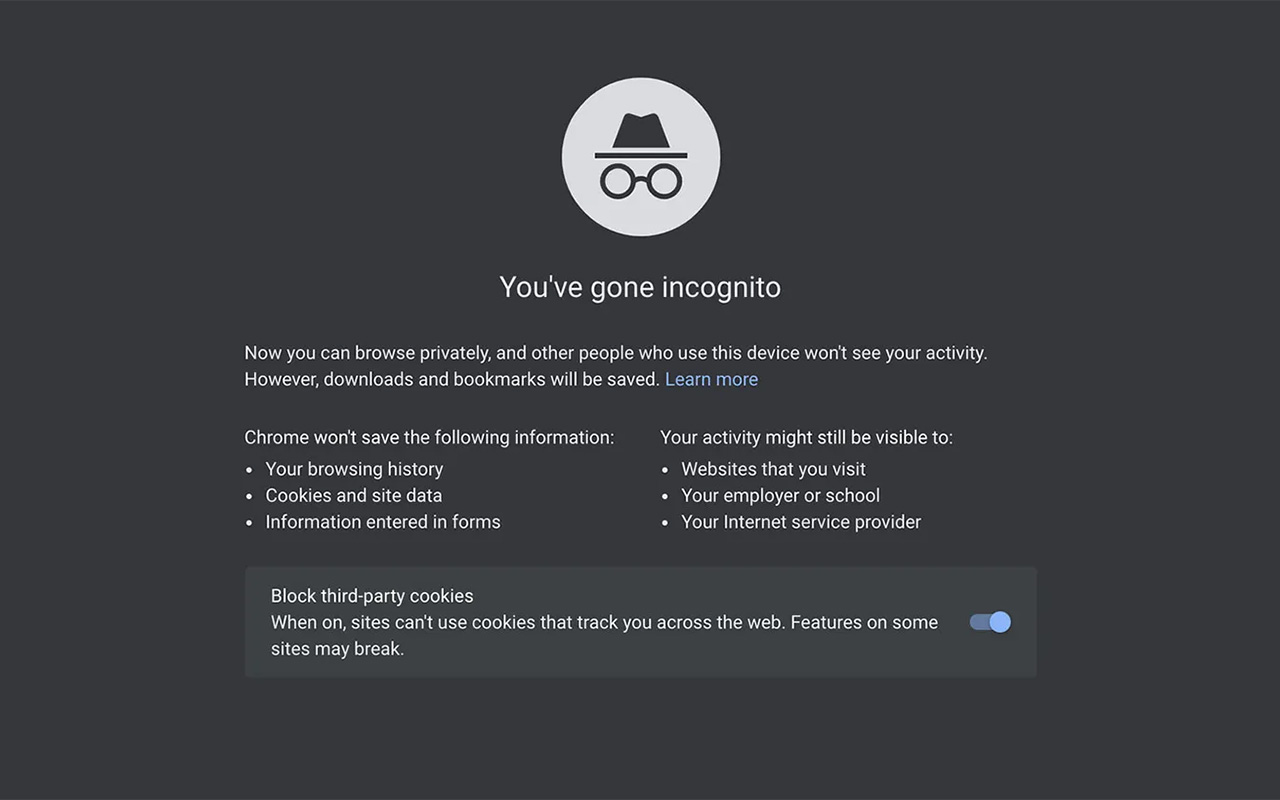Click the Chrome won't save information header
The image size is (1280, 800).
pos(430,437)
